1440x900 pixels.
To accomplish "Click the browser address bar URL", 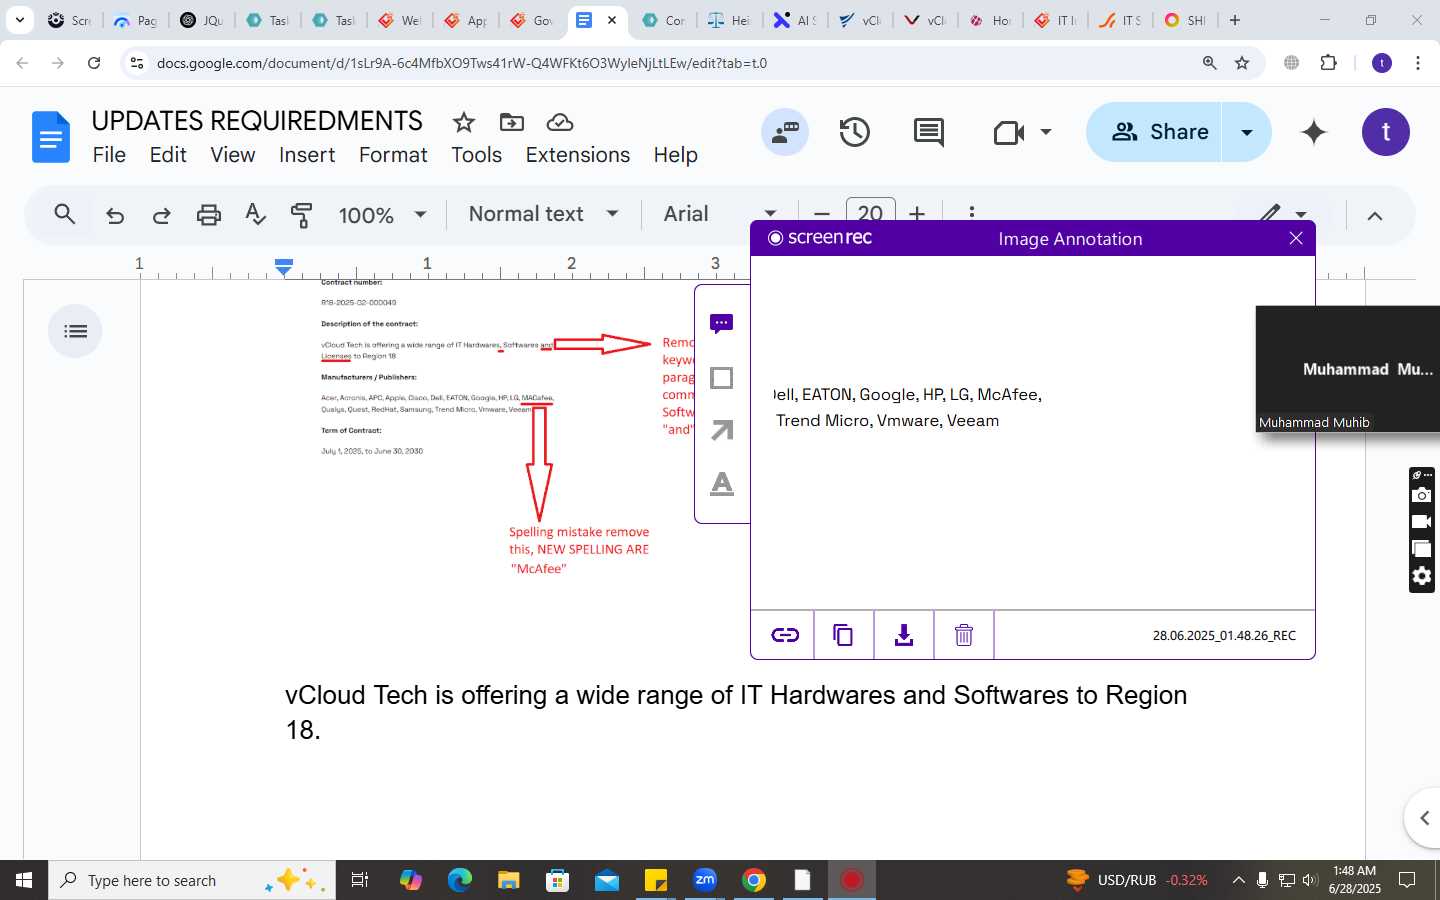I will pos(462,63).
